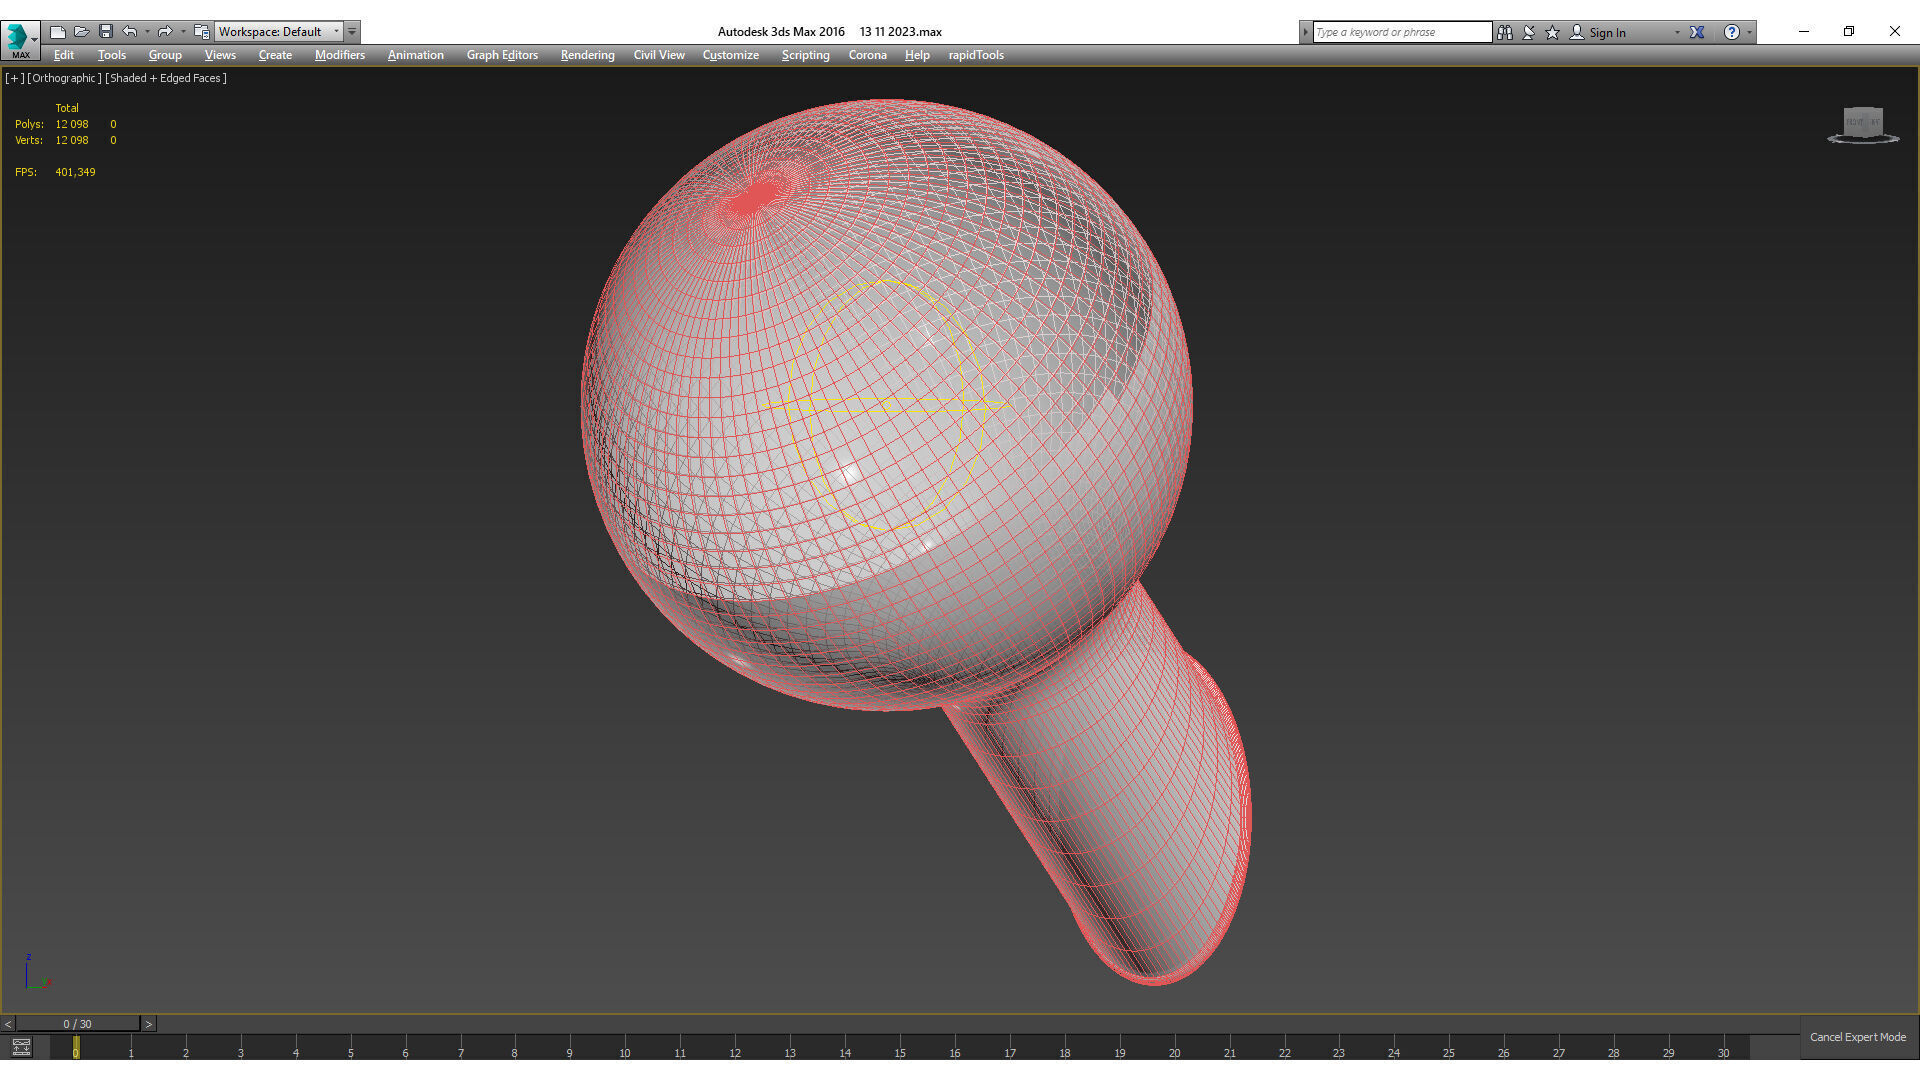Click the binoculars search icon
This screenshot has width=1920, height=1080.
[1505, 32]
